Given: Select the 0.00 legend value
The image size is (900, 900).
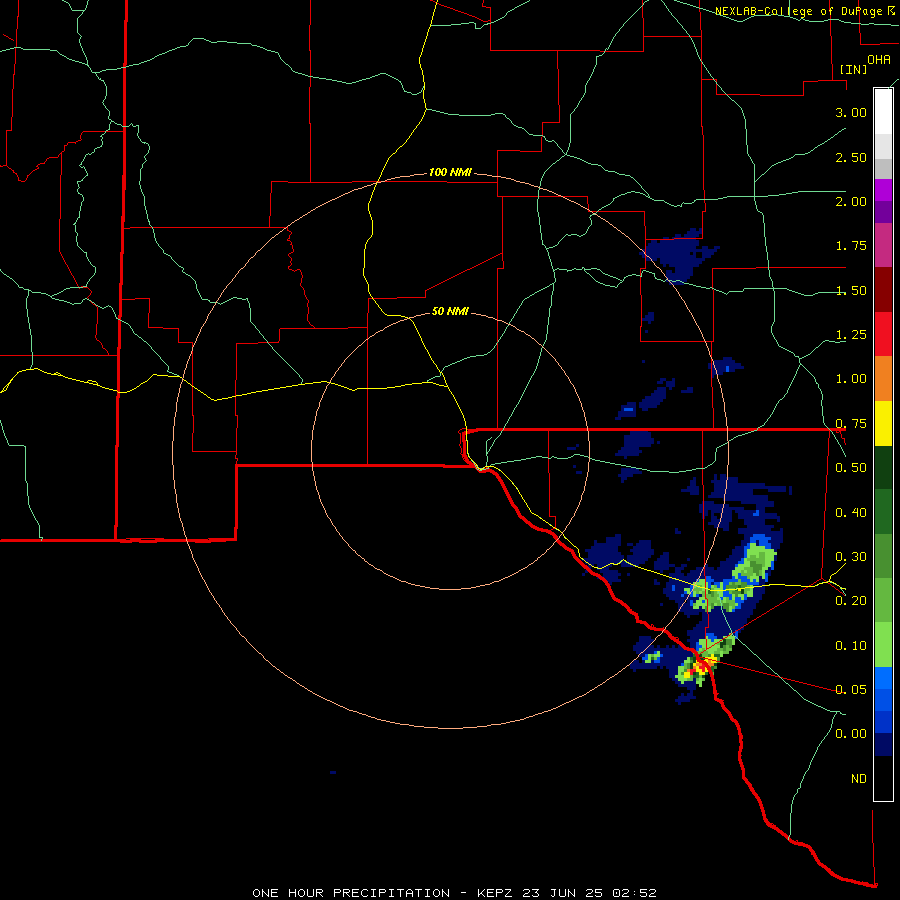Looking at the screenshot, I should pyautogui.click(x=851, y=734).
